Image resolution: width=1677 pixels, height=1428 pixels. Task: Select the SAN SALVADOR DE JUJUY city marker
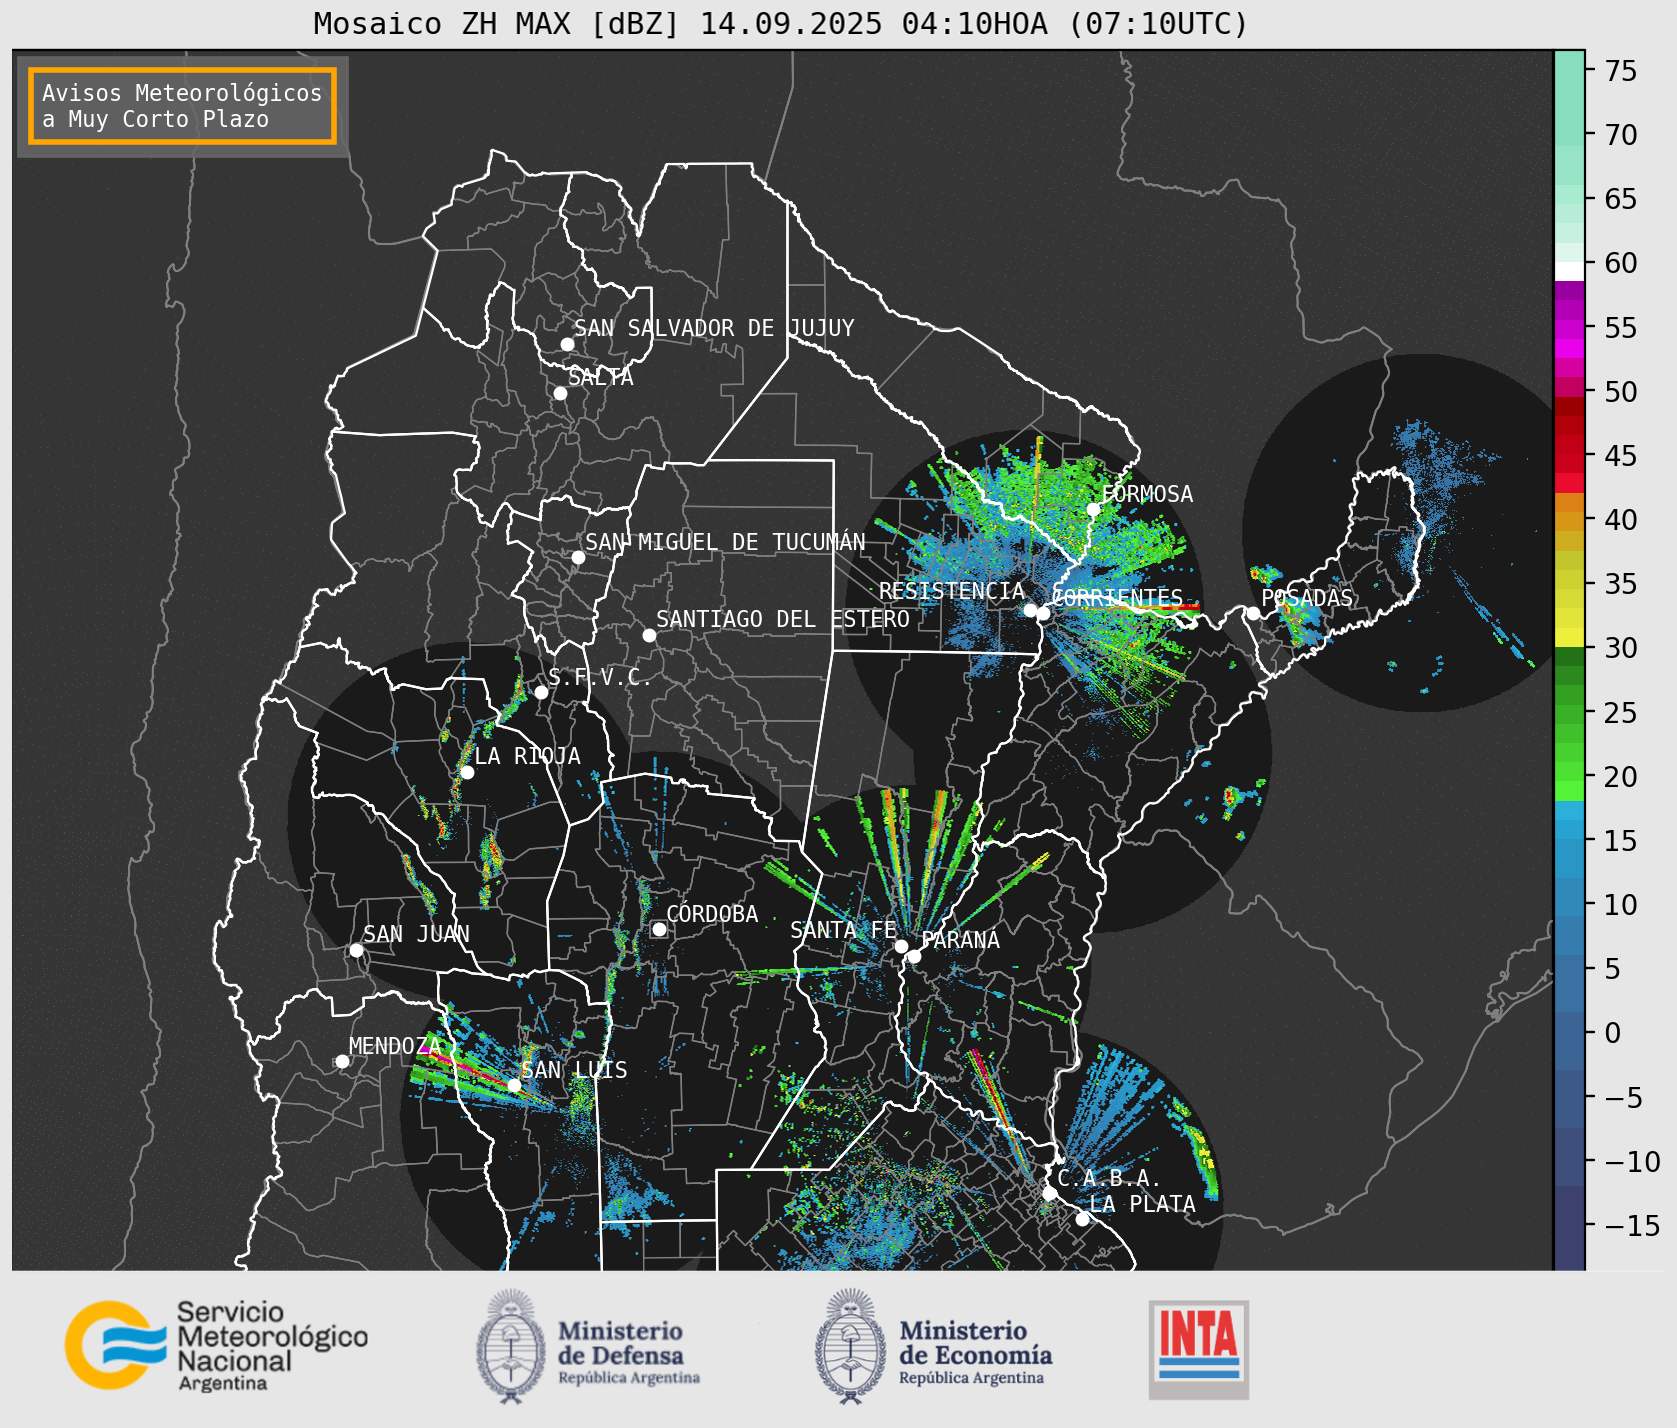pyautogui.click(x=567, y=344)
